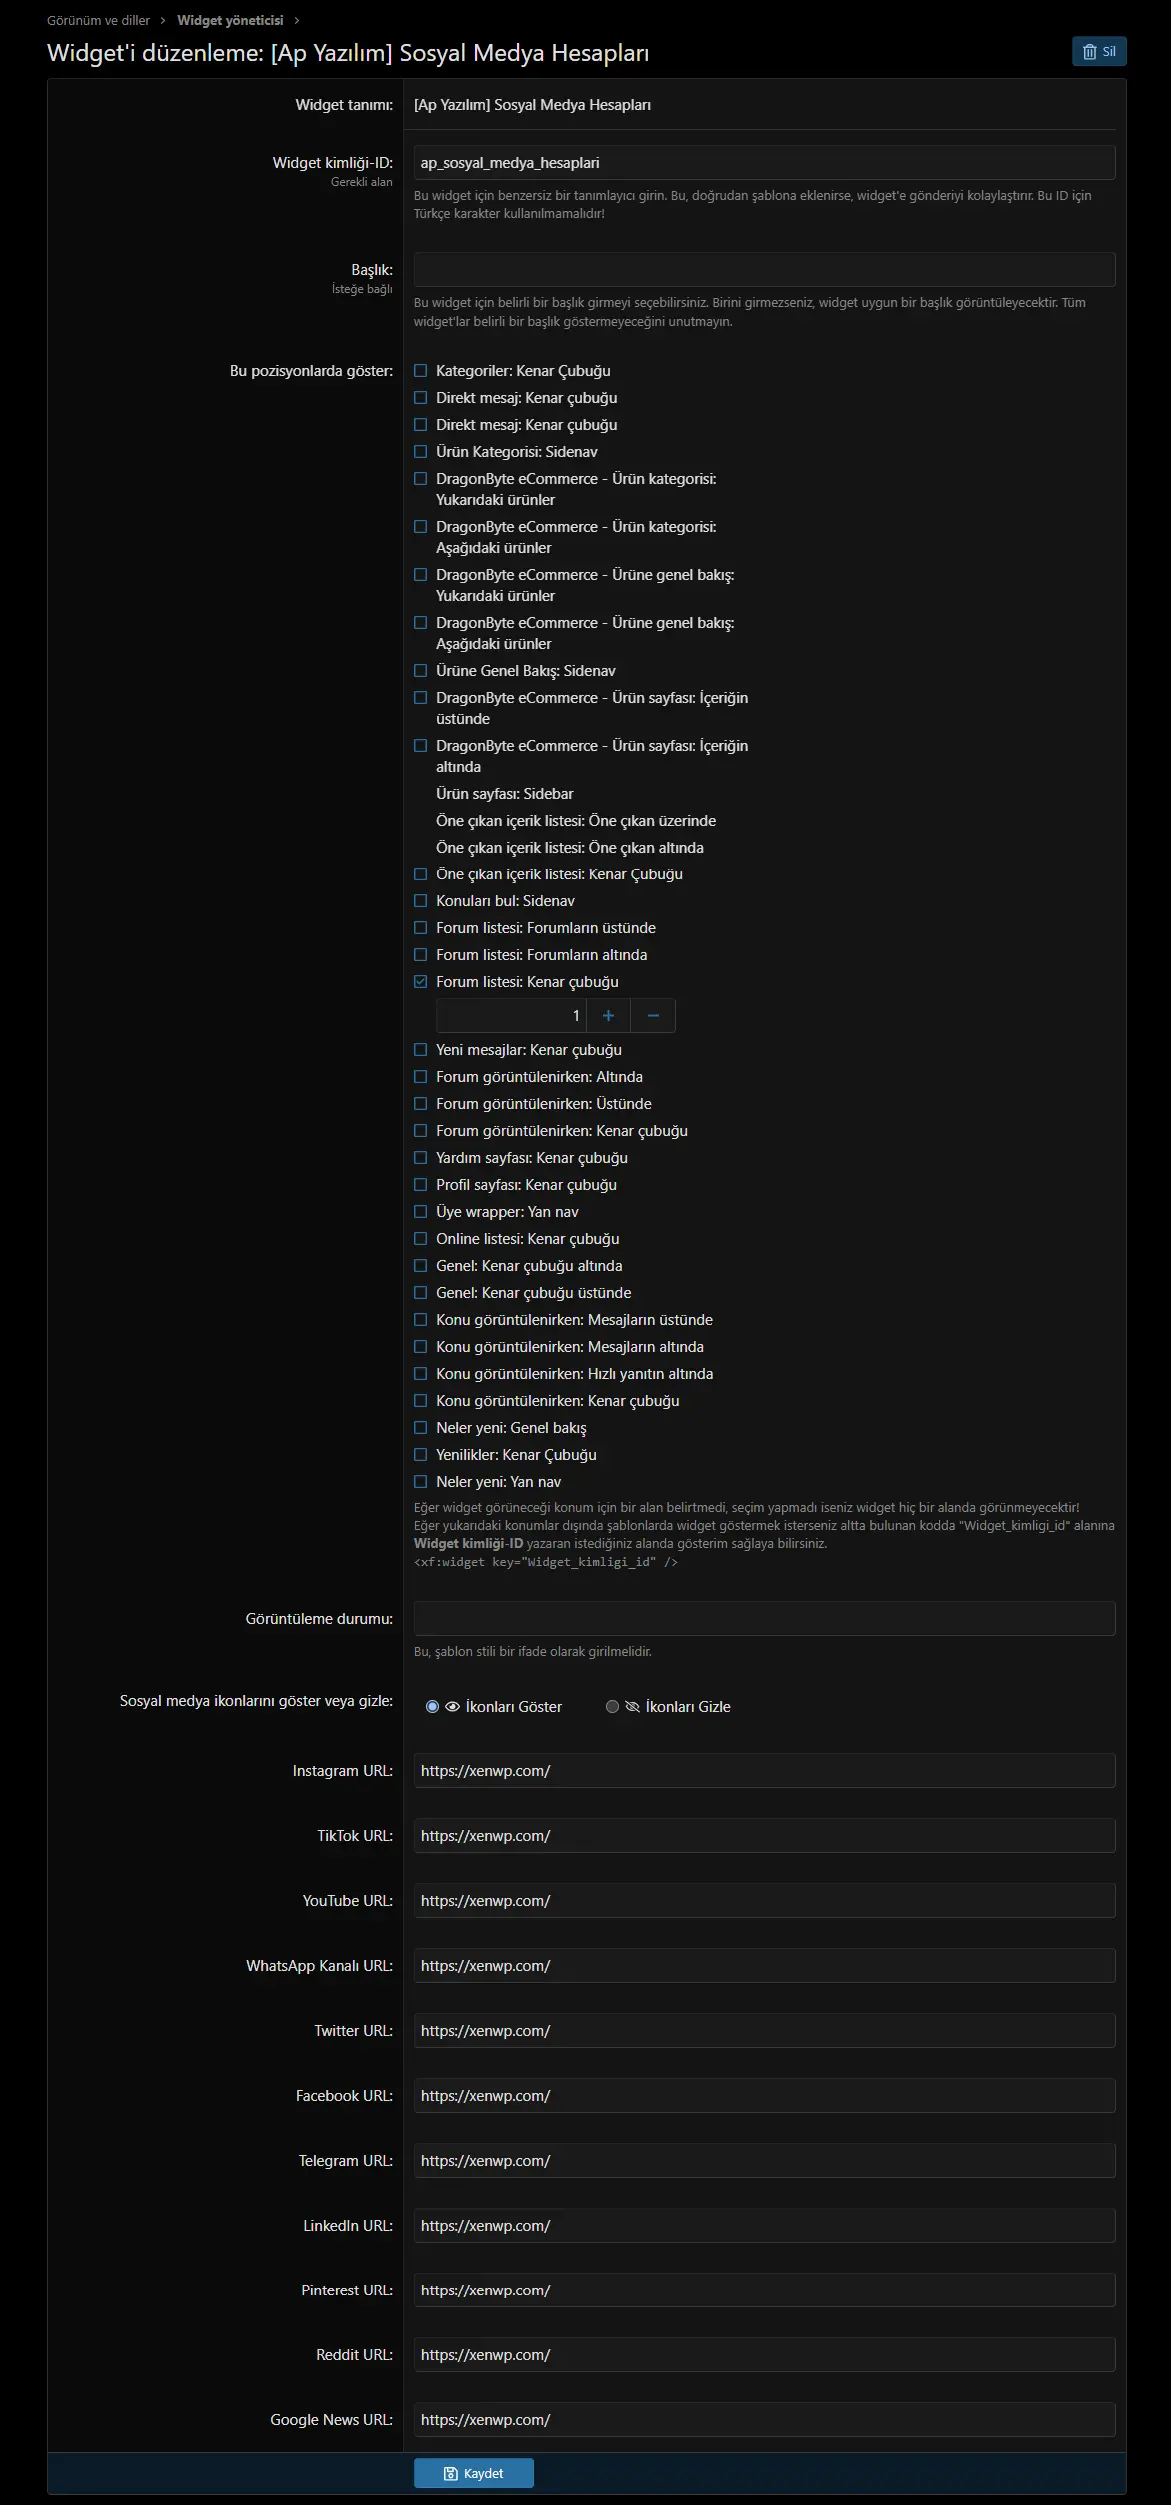1171x2505 pixels.
Task: Check Forum görüntülenirken: Altında
Action: pyautogui.click(x=421, y=1077)
